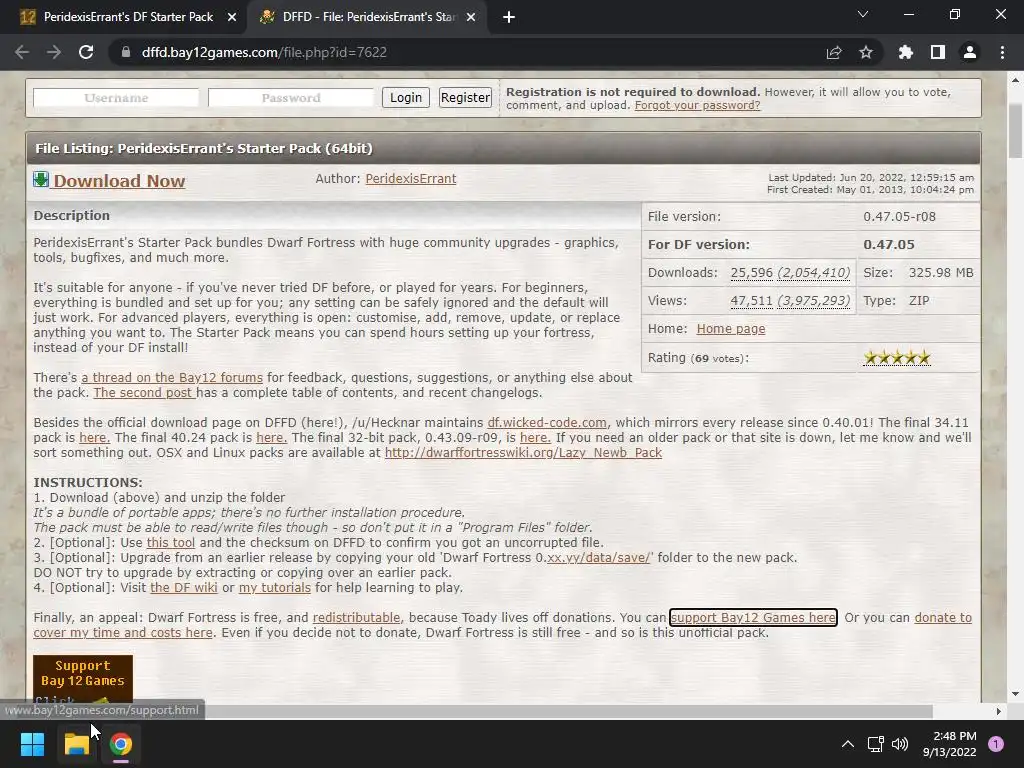Click the downloads count 25,596
Viewport: 1024px width, 768px height.
751,273
